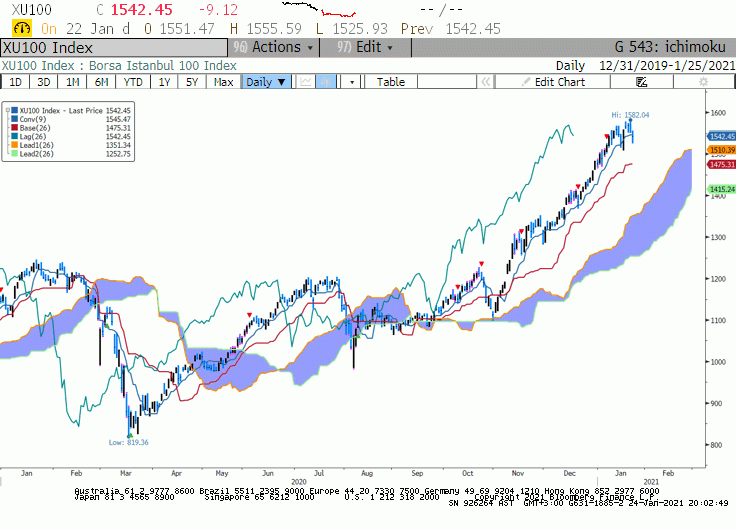Select the 6M range tab

pos(101,82)
